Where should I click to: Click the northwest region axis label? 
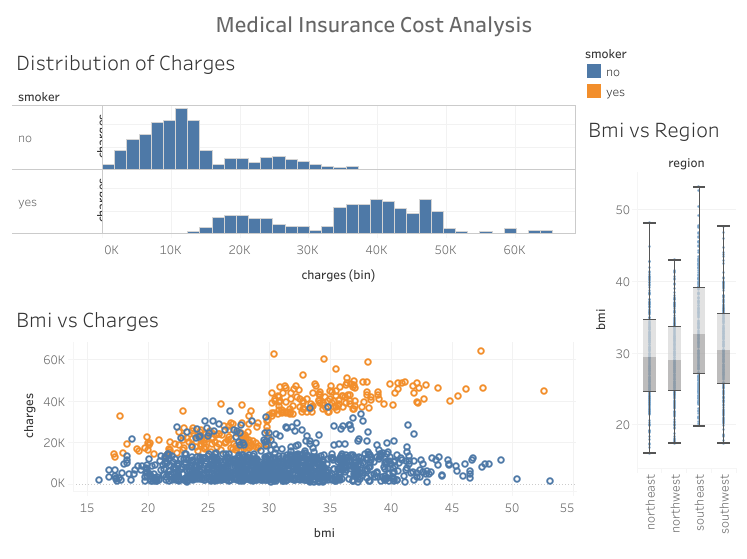674,505
